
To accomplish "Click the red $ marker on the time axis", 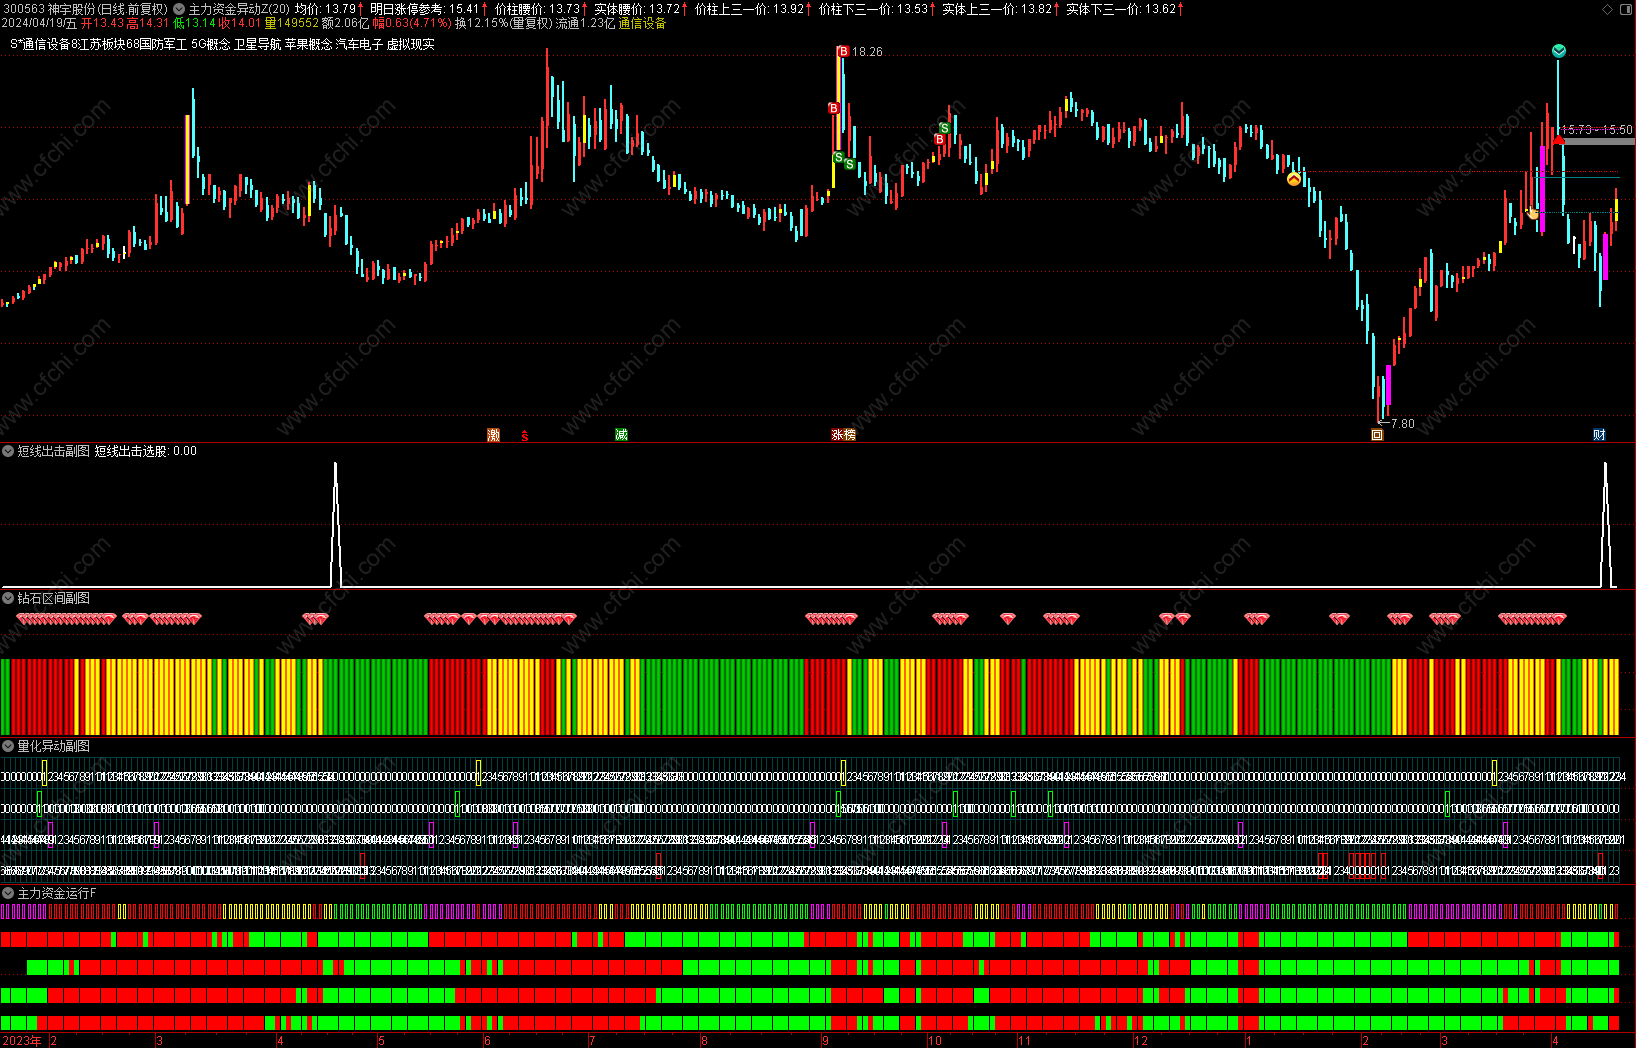I will (x=524, y=435).
